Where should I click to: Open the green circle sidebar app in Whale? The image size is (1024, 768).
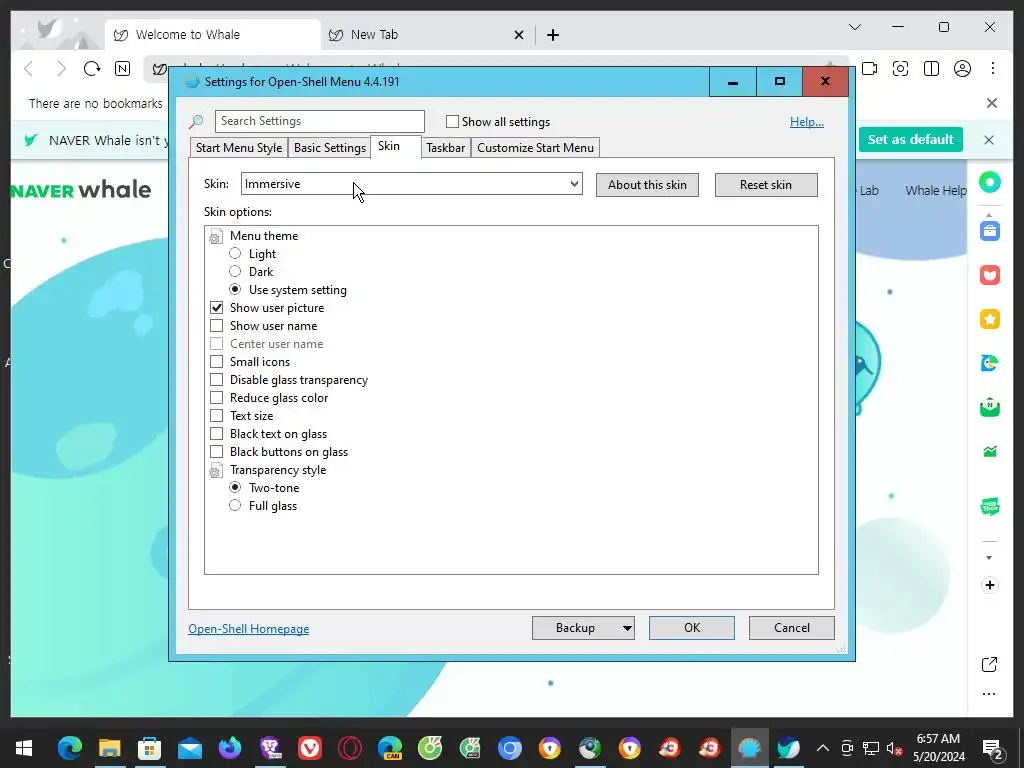(x=989, y=182)
